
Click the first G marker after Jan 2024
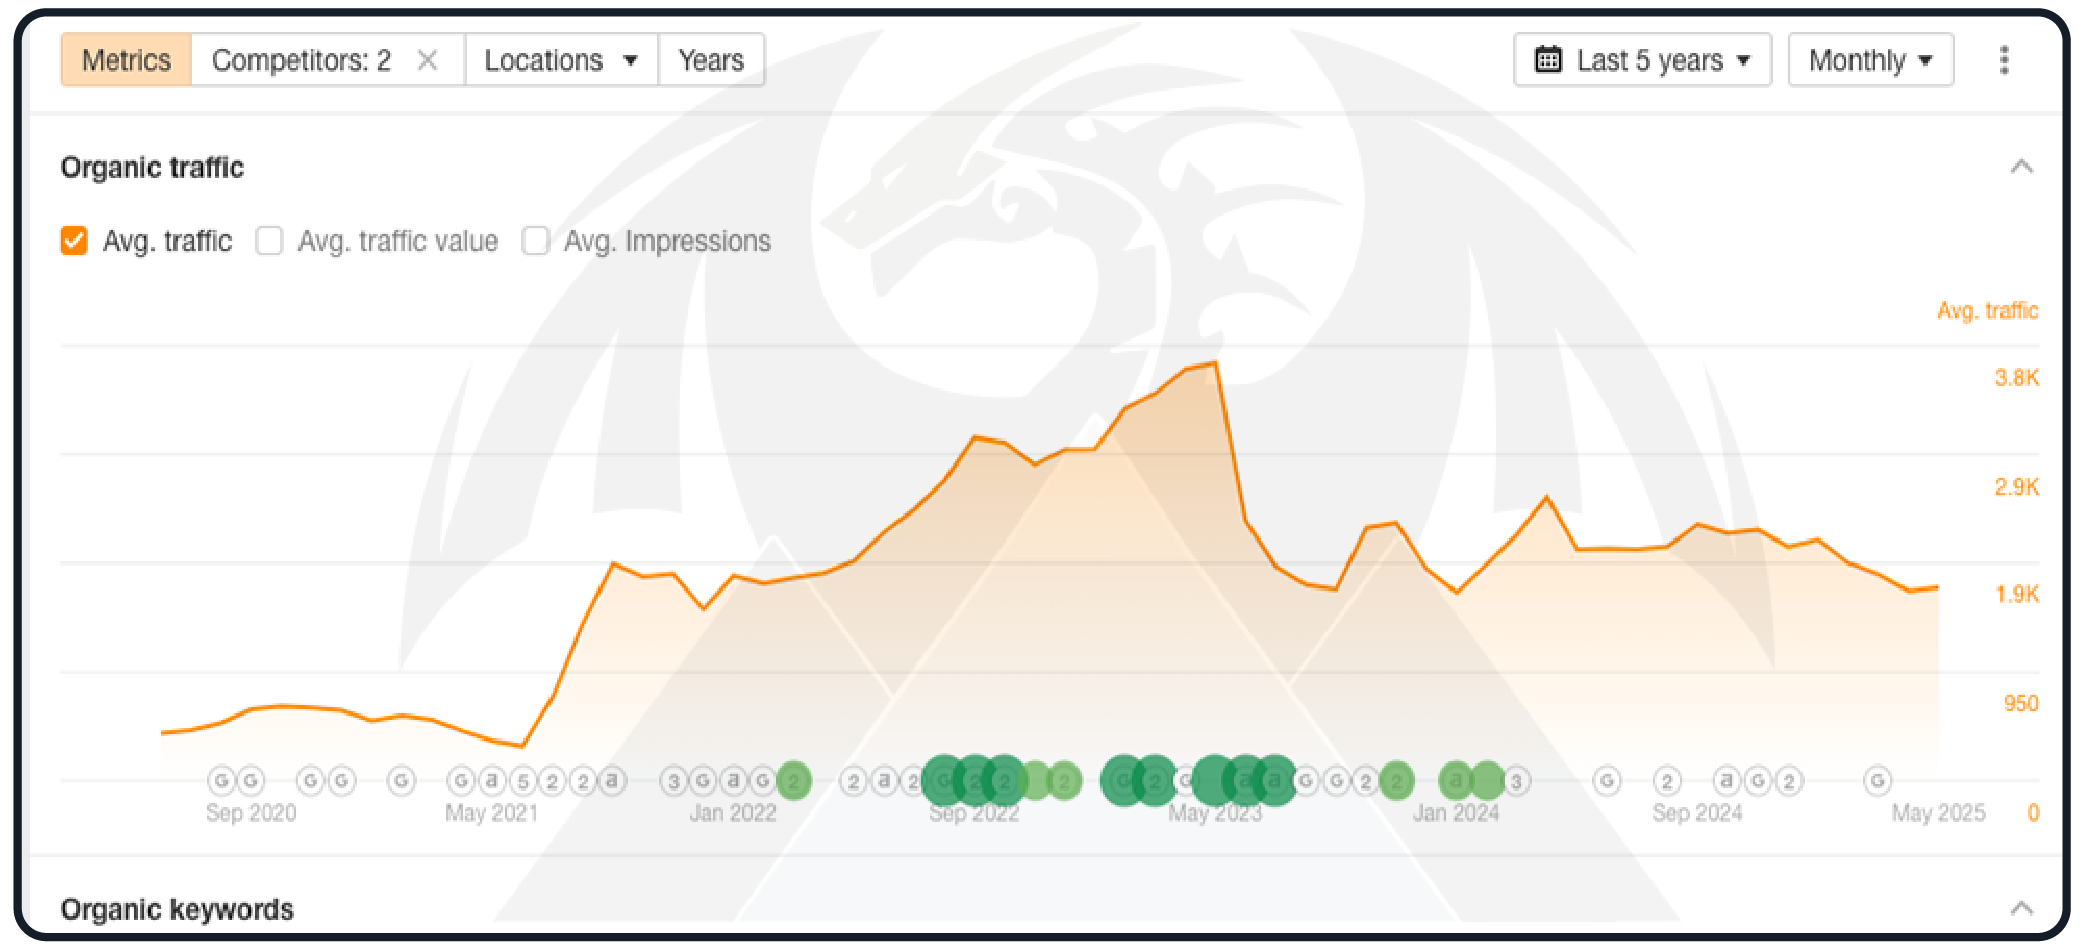[1606, 780]
